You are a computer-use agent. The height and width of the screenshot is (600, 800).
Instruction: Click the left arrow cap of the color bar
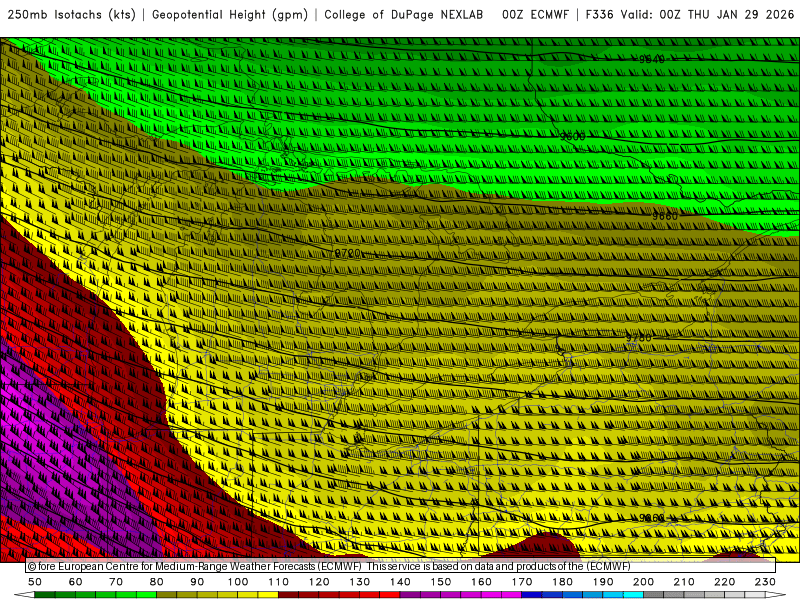point(24,595)
